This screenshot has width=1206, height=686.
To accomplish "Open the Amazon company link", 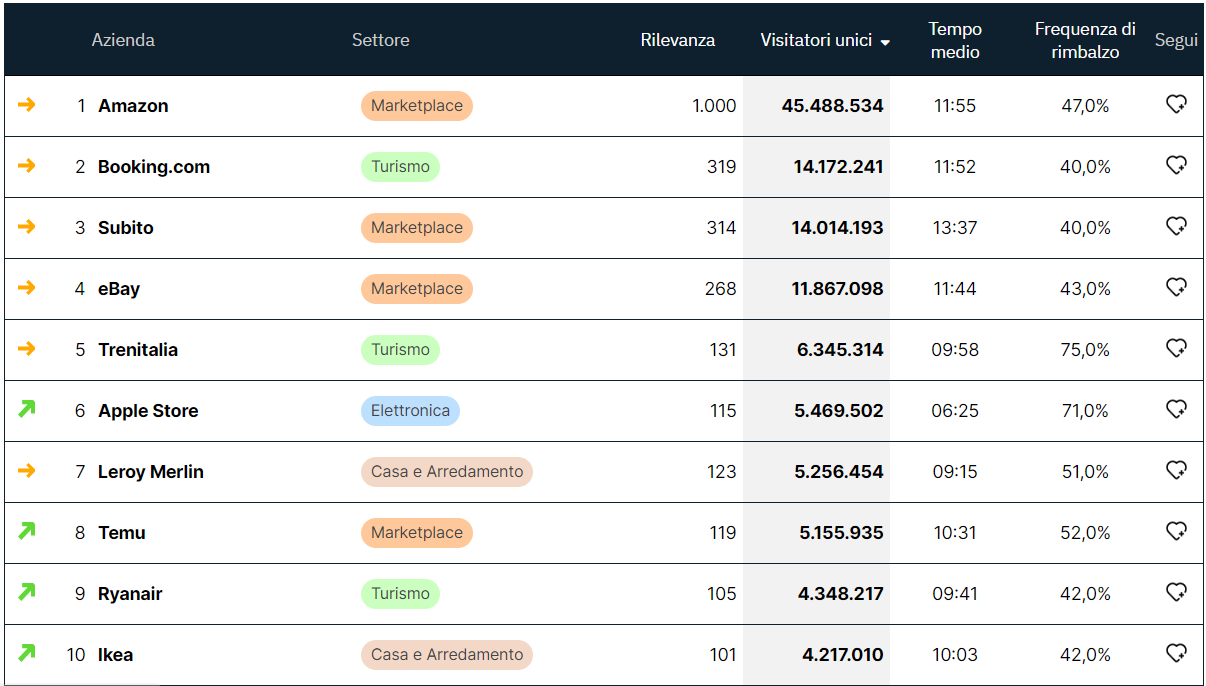I will pos(133,106).
